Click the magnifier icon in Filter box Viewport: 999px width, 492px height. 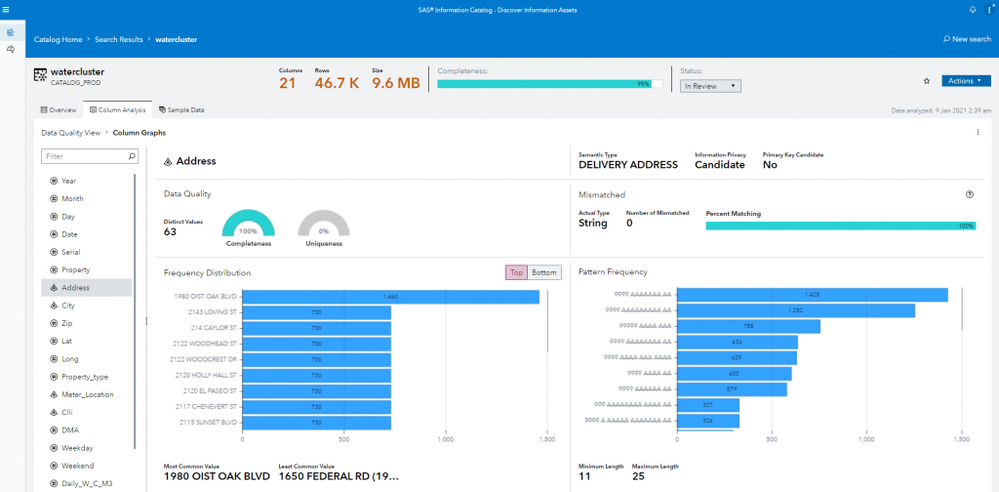pos(131,156)
